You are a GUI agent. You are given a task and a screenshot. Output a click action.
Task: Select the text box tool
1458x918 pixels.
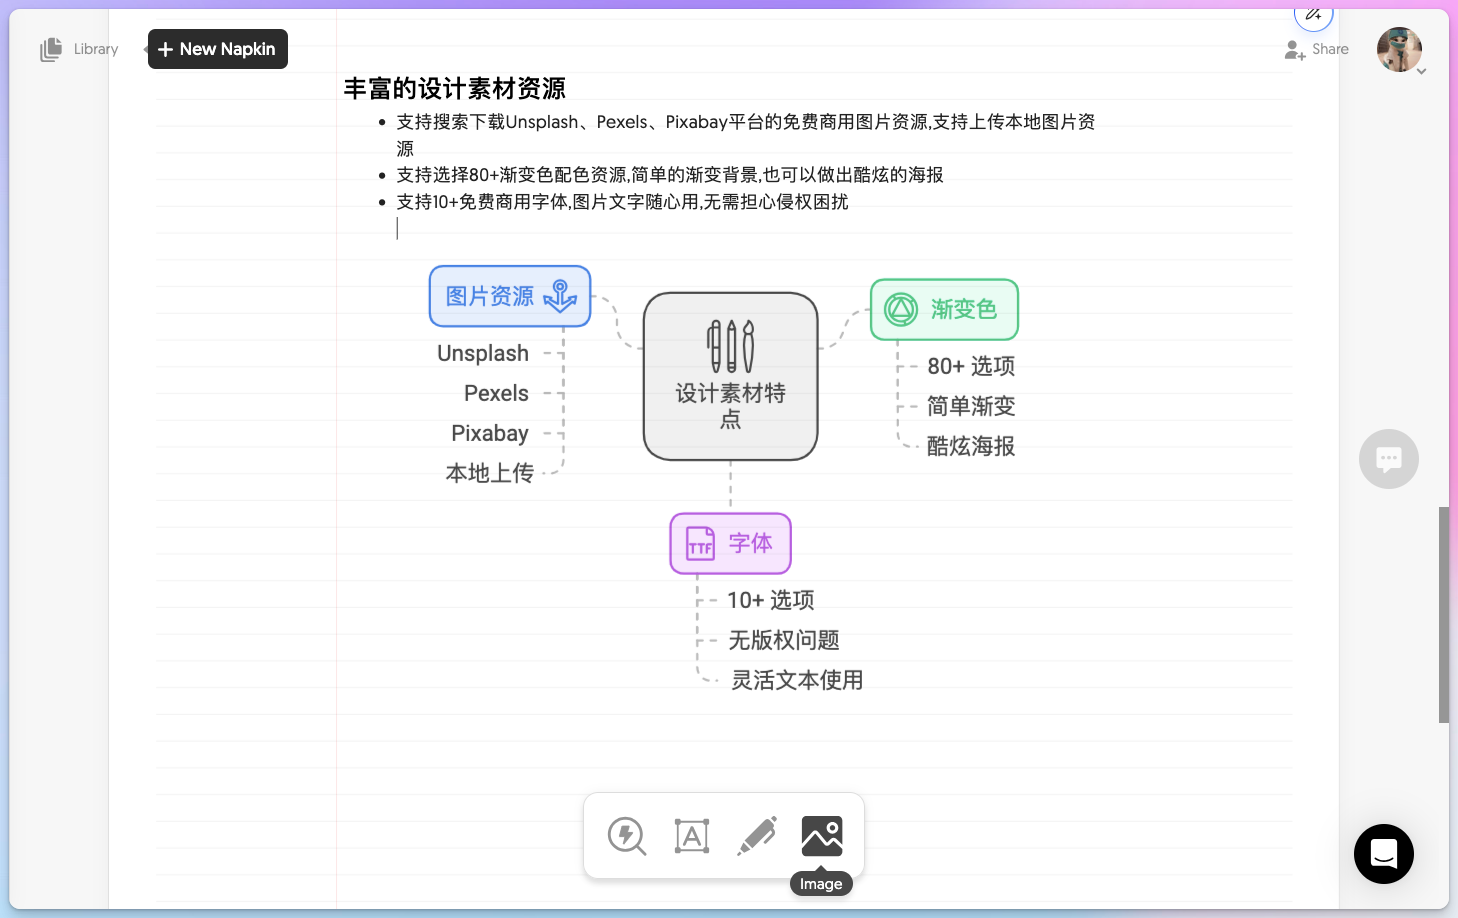[692, 836]
